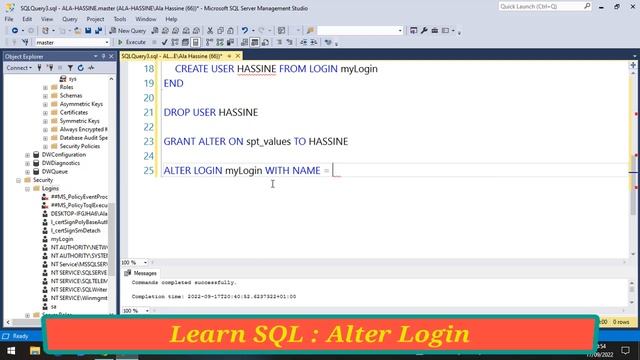Select the Security Policies folder
640x360 pixels.
80,146
